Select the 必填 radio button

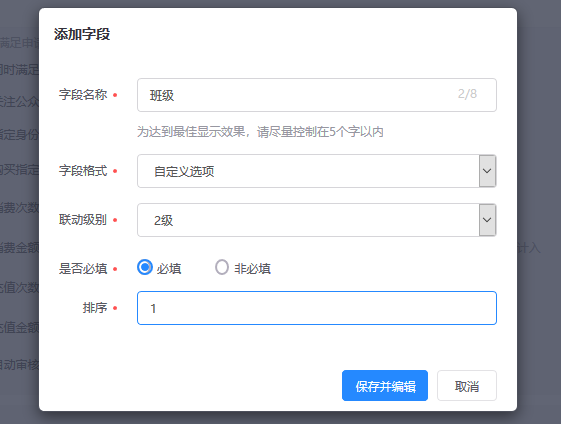145,267
